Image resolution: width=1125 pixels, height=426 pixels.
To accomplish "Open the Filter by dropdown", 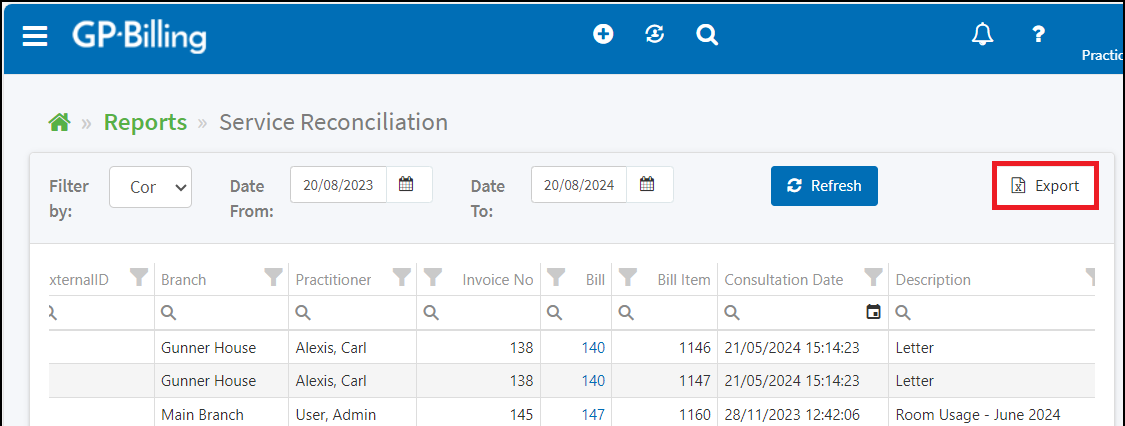I will pos(151,186).
